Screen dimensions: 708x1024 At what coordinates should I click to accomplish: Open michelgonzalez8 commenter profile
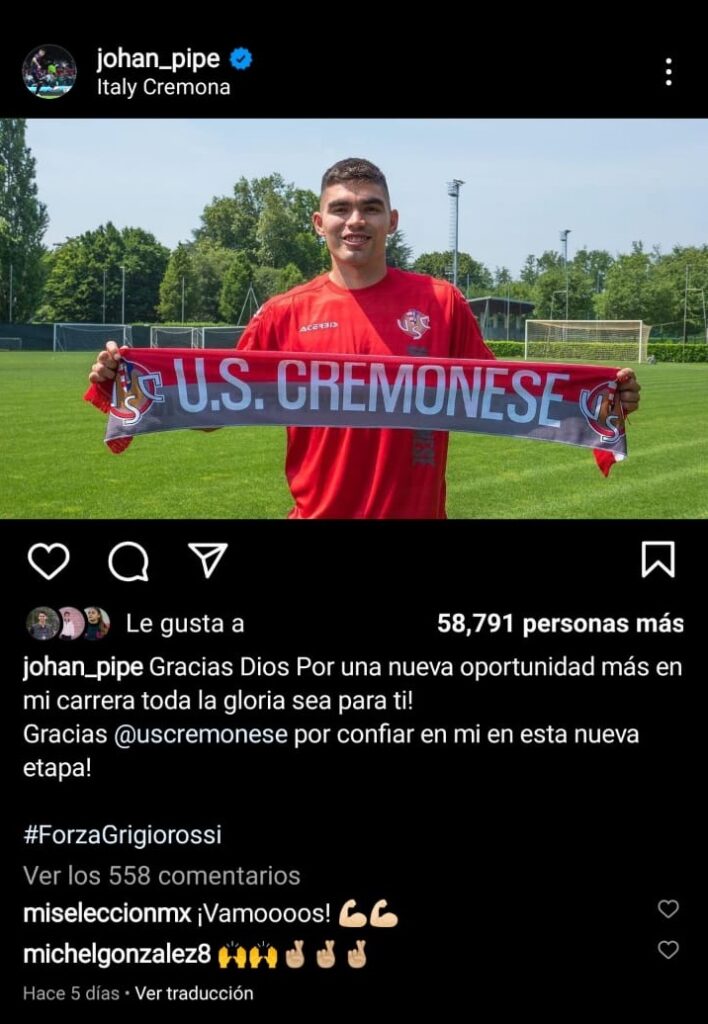pos(117,955)
